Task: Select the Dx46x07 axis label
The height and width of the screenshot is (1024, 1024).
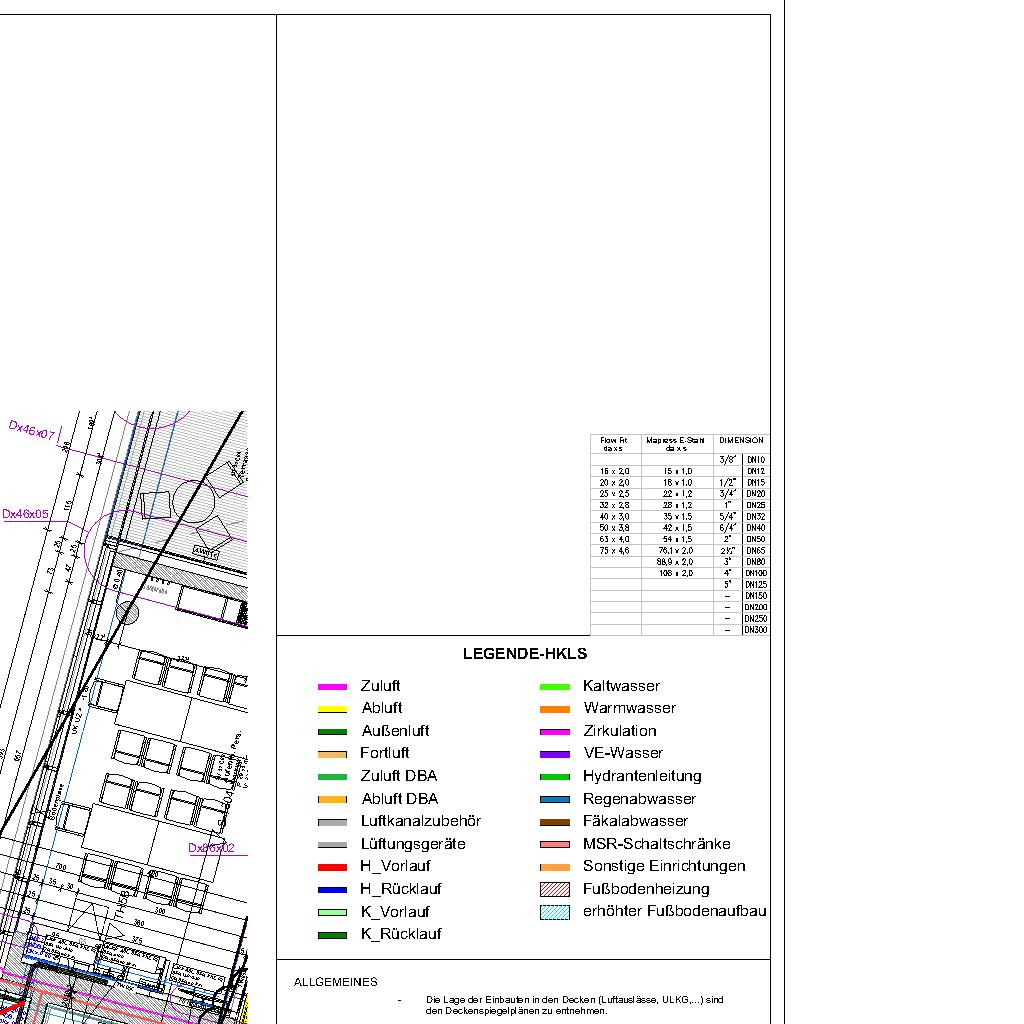Action: 32,431
